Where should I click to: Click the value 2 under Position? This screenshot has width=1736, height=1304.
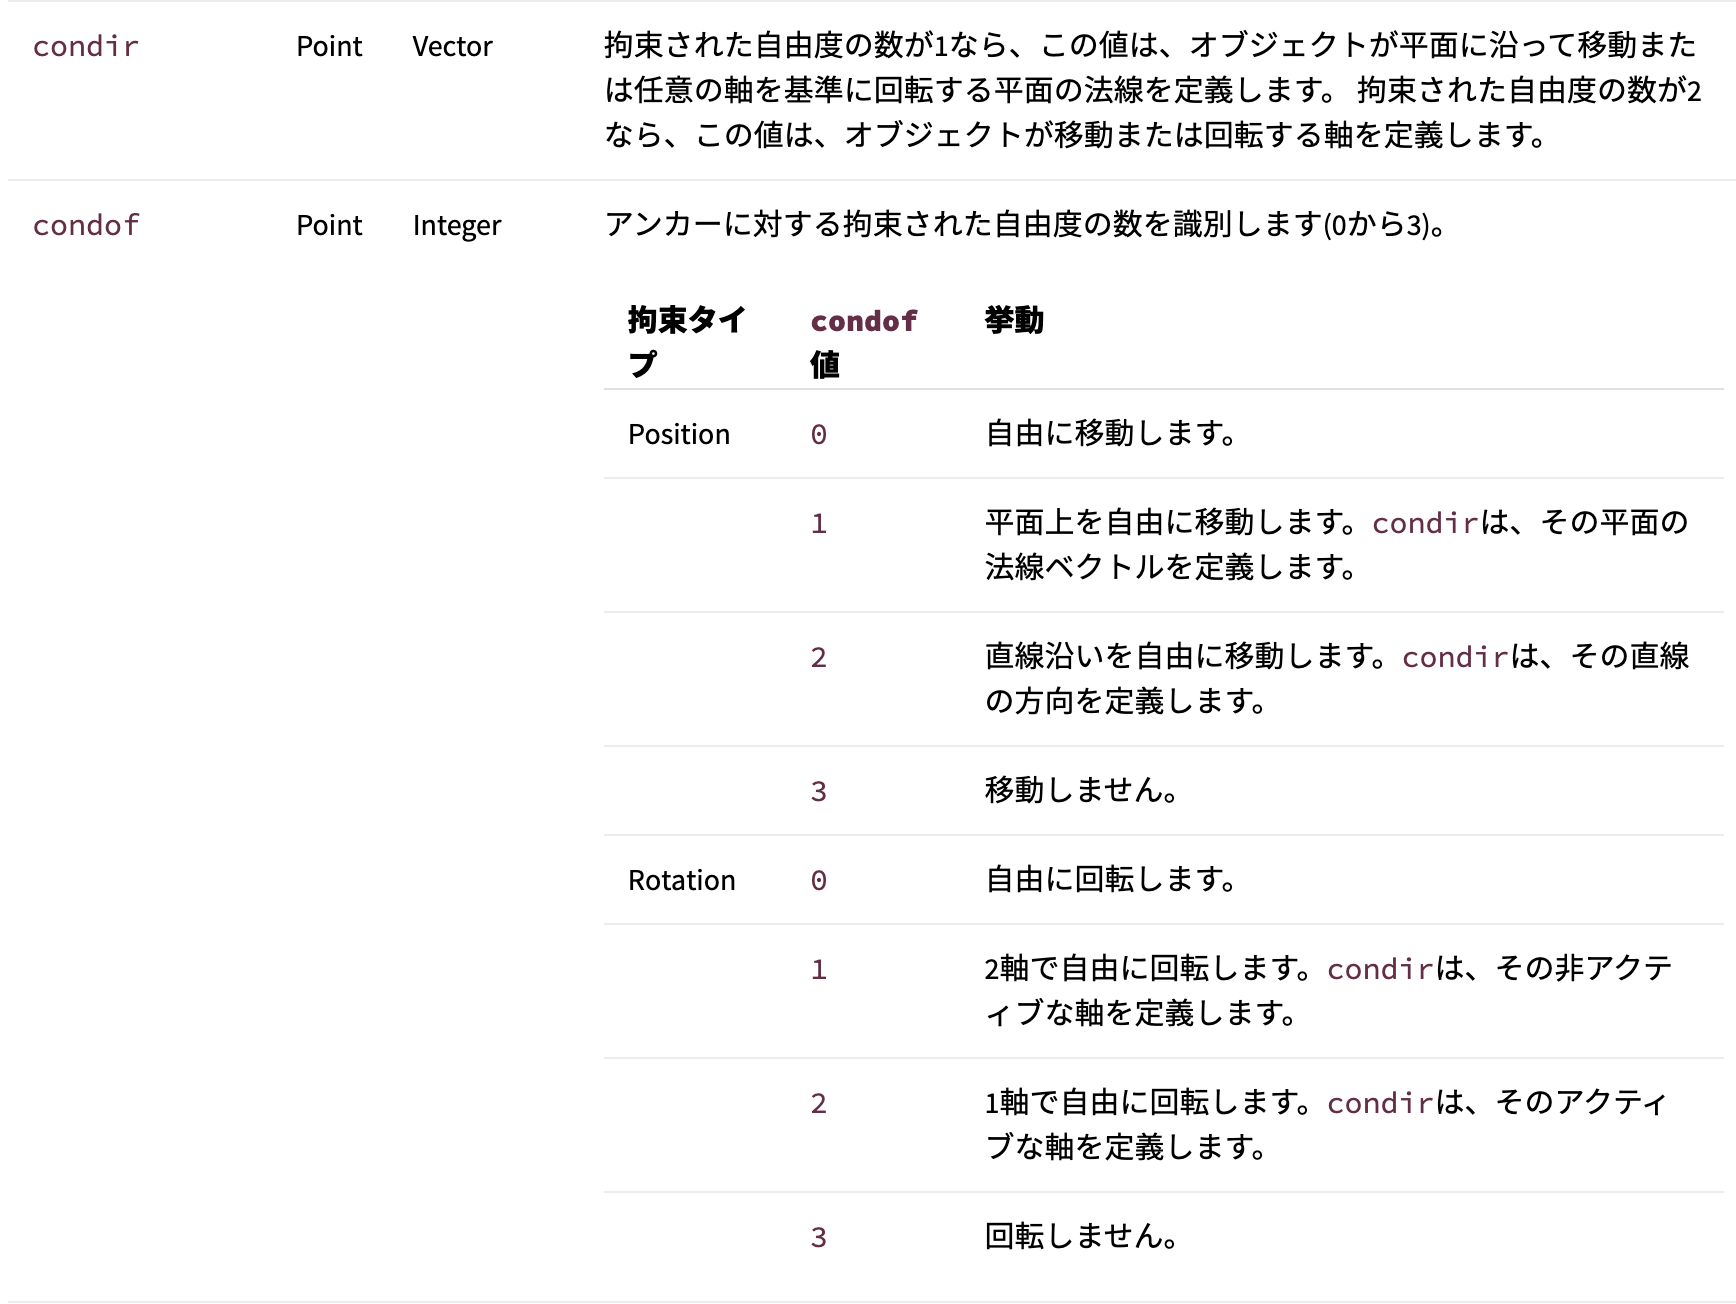[817, 657]
